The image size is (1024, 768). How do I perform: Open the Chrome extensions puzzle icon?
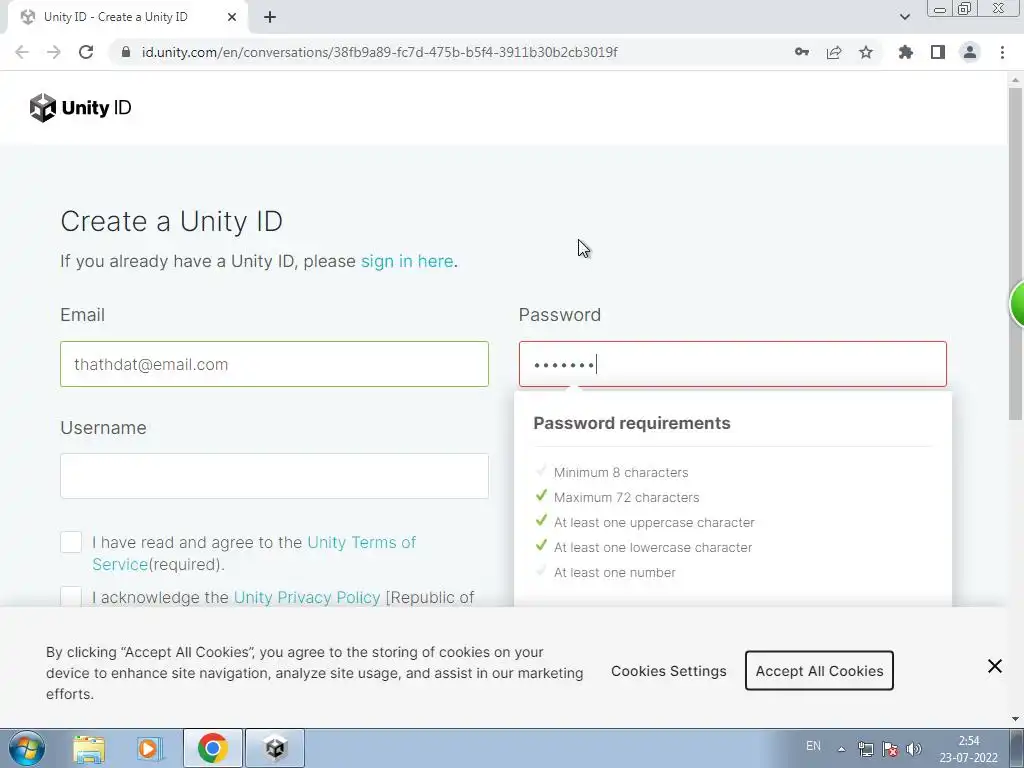click(x=905, y=52)
